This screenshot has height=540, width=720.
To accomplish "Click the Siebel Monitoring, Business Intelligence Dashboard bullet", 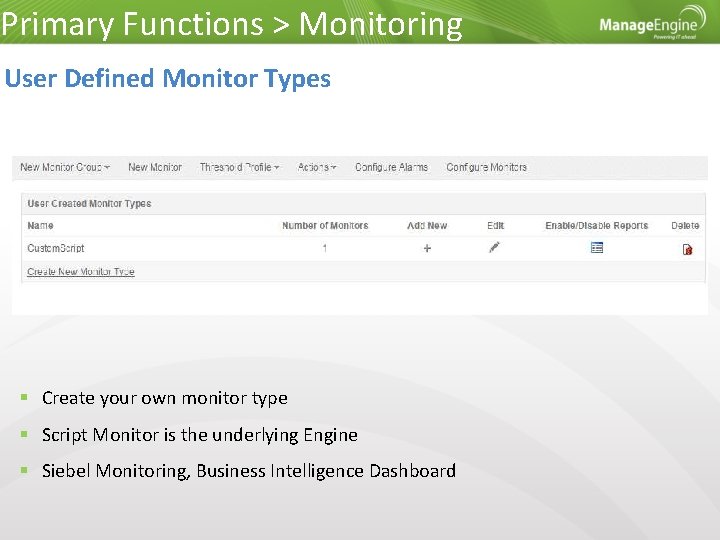I will click(x=249, y=471).
